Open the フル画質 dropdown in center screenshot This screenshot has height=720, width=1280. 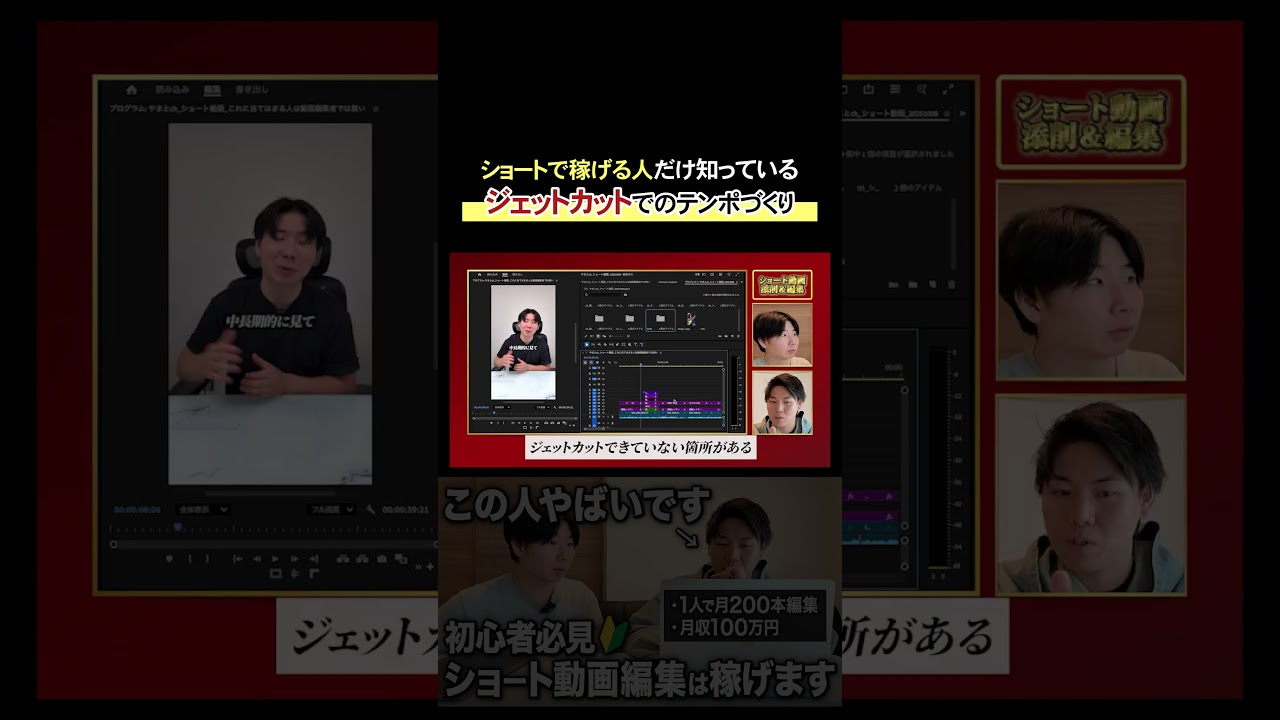coord(543,407)
